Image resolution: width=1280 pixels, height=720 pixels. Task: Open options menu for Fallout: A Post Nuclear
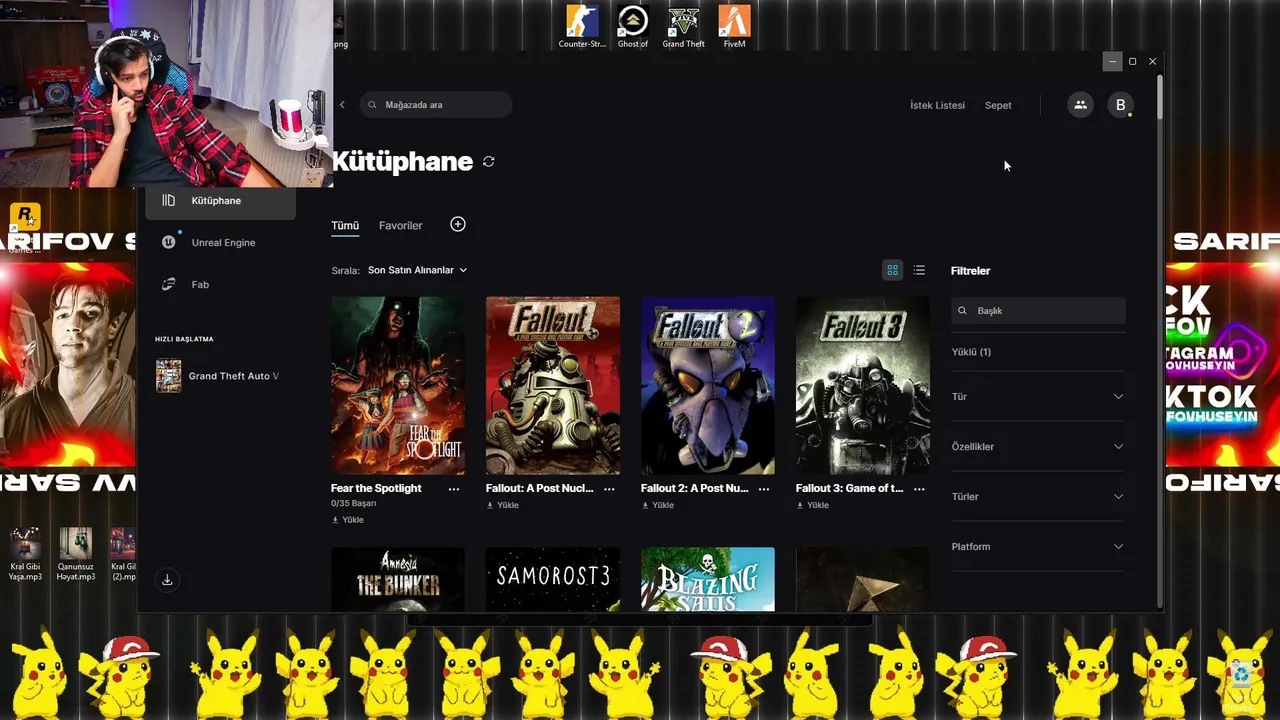click(609, 488)
